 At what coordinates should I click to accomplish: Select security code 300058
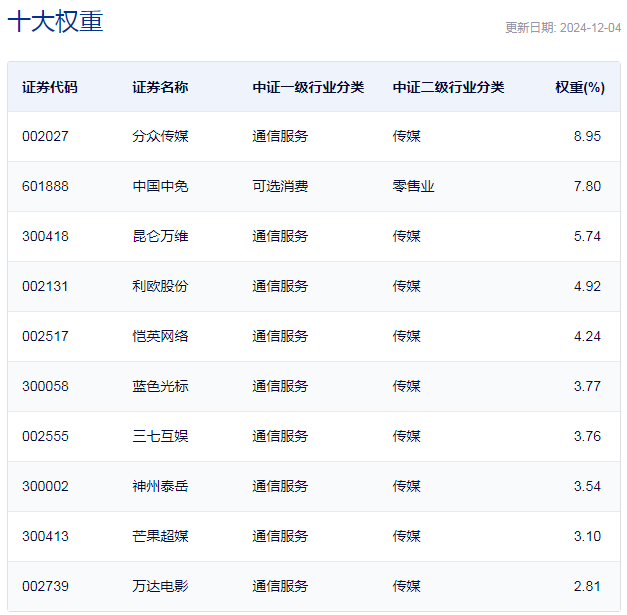[45, 386]
